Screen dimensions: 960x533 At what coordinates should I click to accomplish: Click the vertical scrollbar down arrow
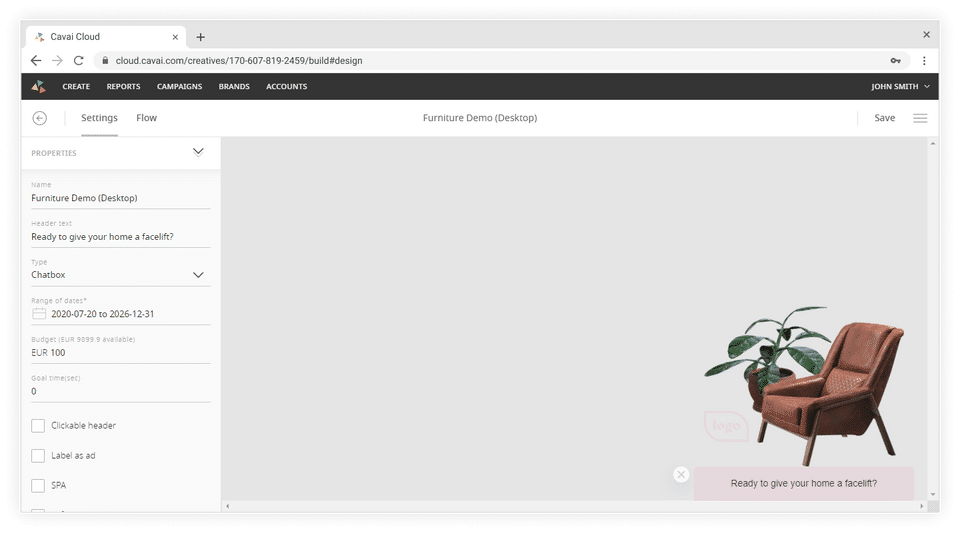point(932,494)
